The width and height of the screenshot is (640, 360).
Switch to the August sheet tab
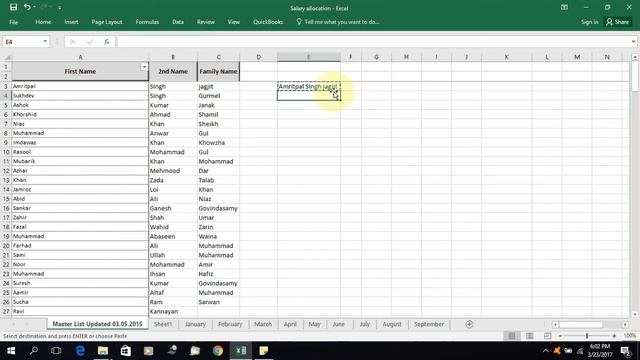tap(392, 324)
